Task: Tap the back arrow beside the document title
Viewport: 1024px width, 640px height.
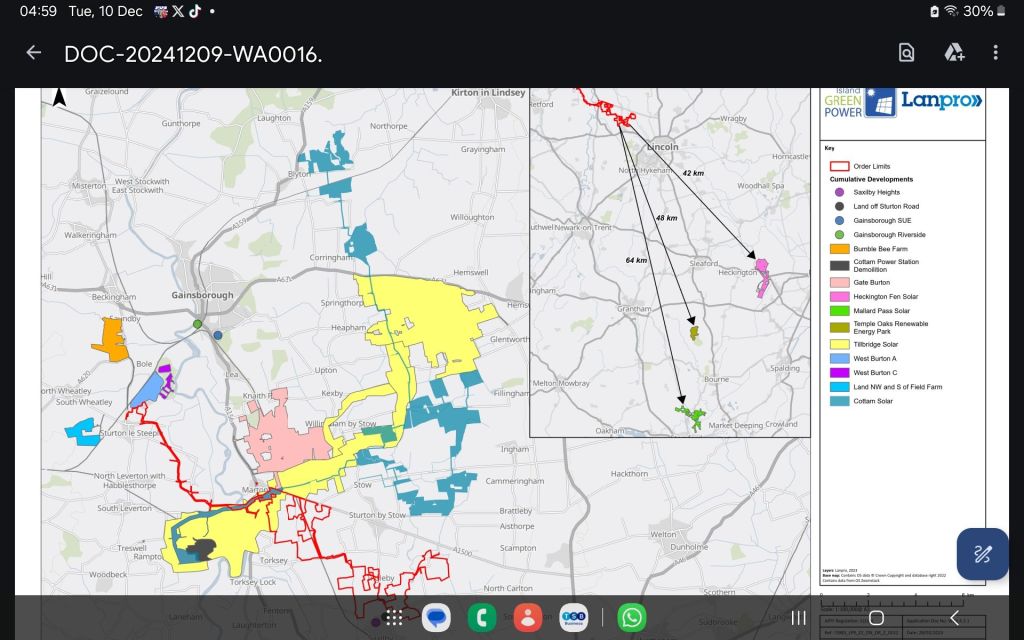Action: tap(34, 53)
